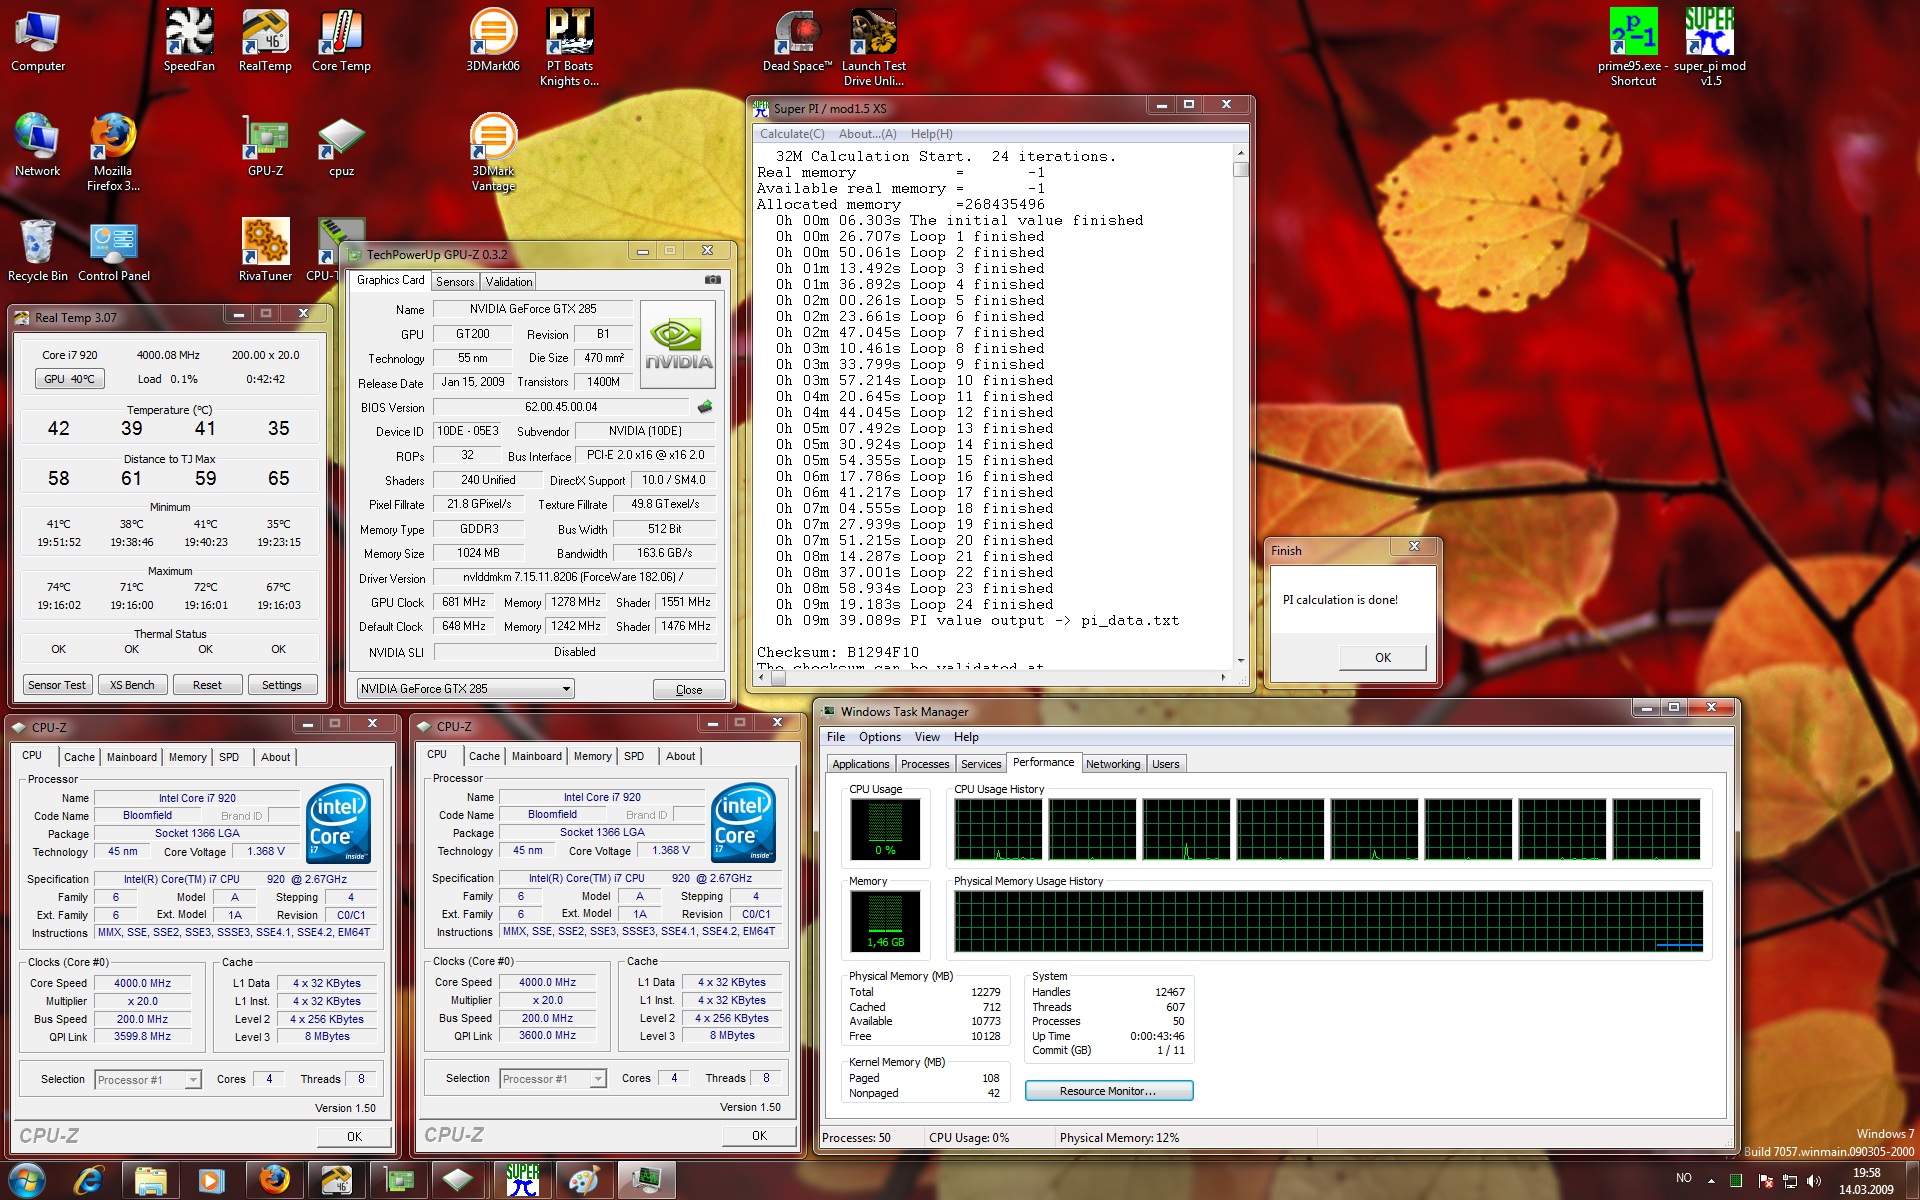This screenshot has width=1920, height=1200.
Task: Open super_pi mod v1.5 desktop icon
Action: [1710, 47]
